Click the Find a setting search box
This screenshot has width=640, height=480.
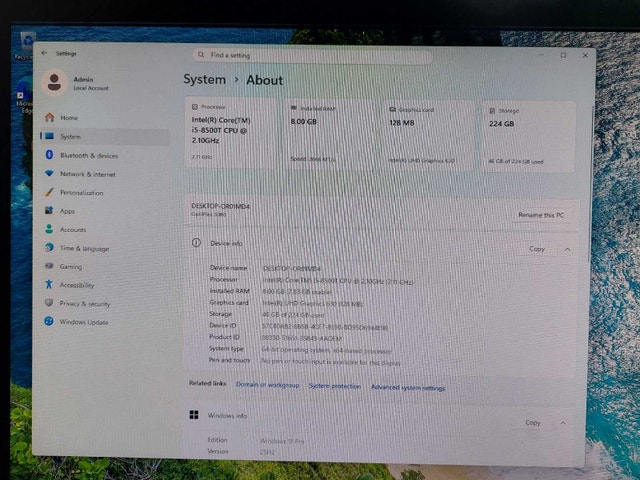coord(312,56)
